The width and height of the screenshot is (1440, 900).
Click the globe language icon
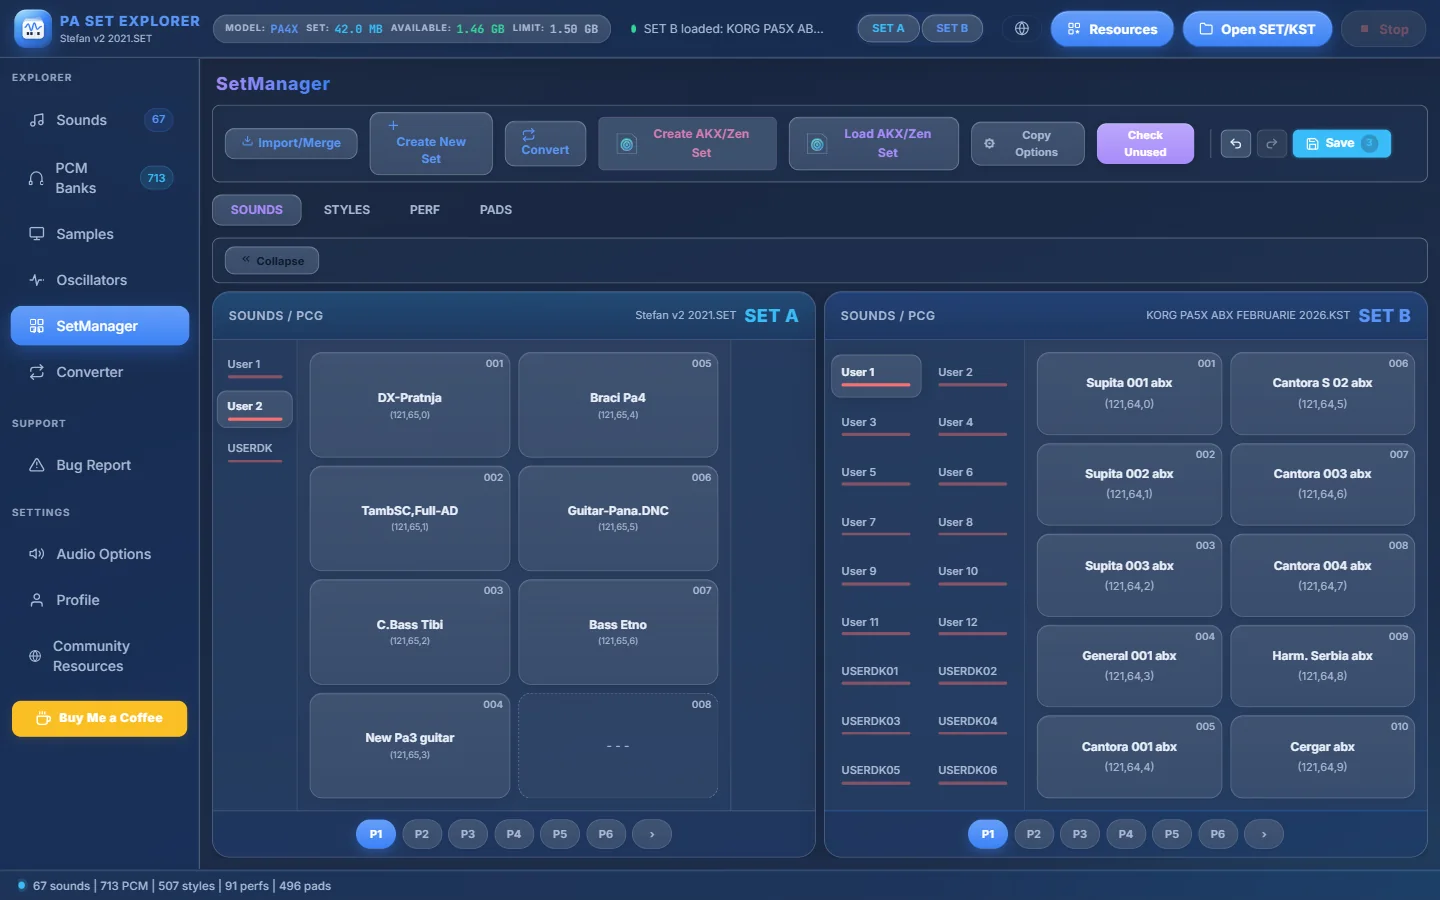[x=1022, y=29]
